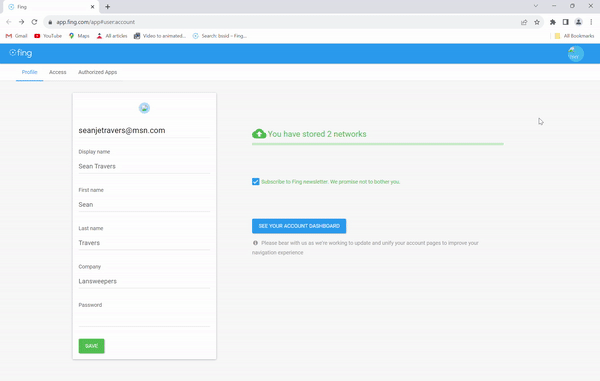The width and height of the screenshot is (600, 381).
Task: Click the padlock site info icon
Action: (50, 22)
